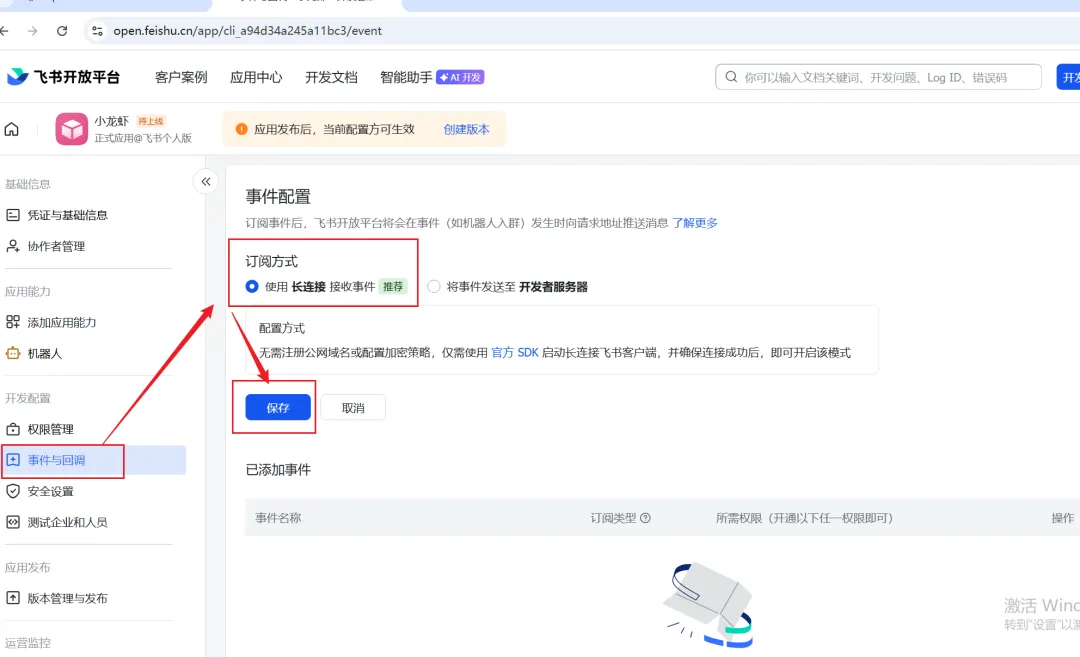Select 事件与回调 in sidebar

coord(93,460)
